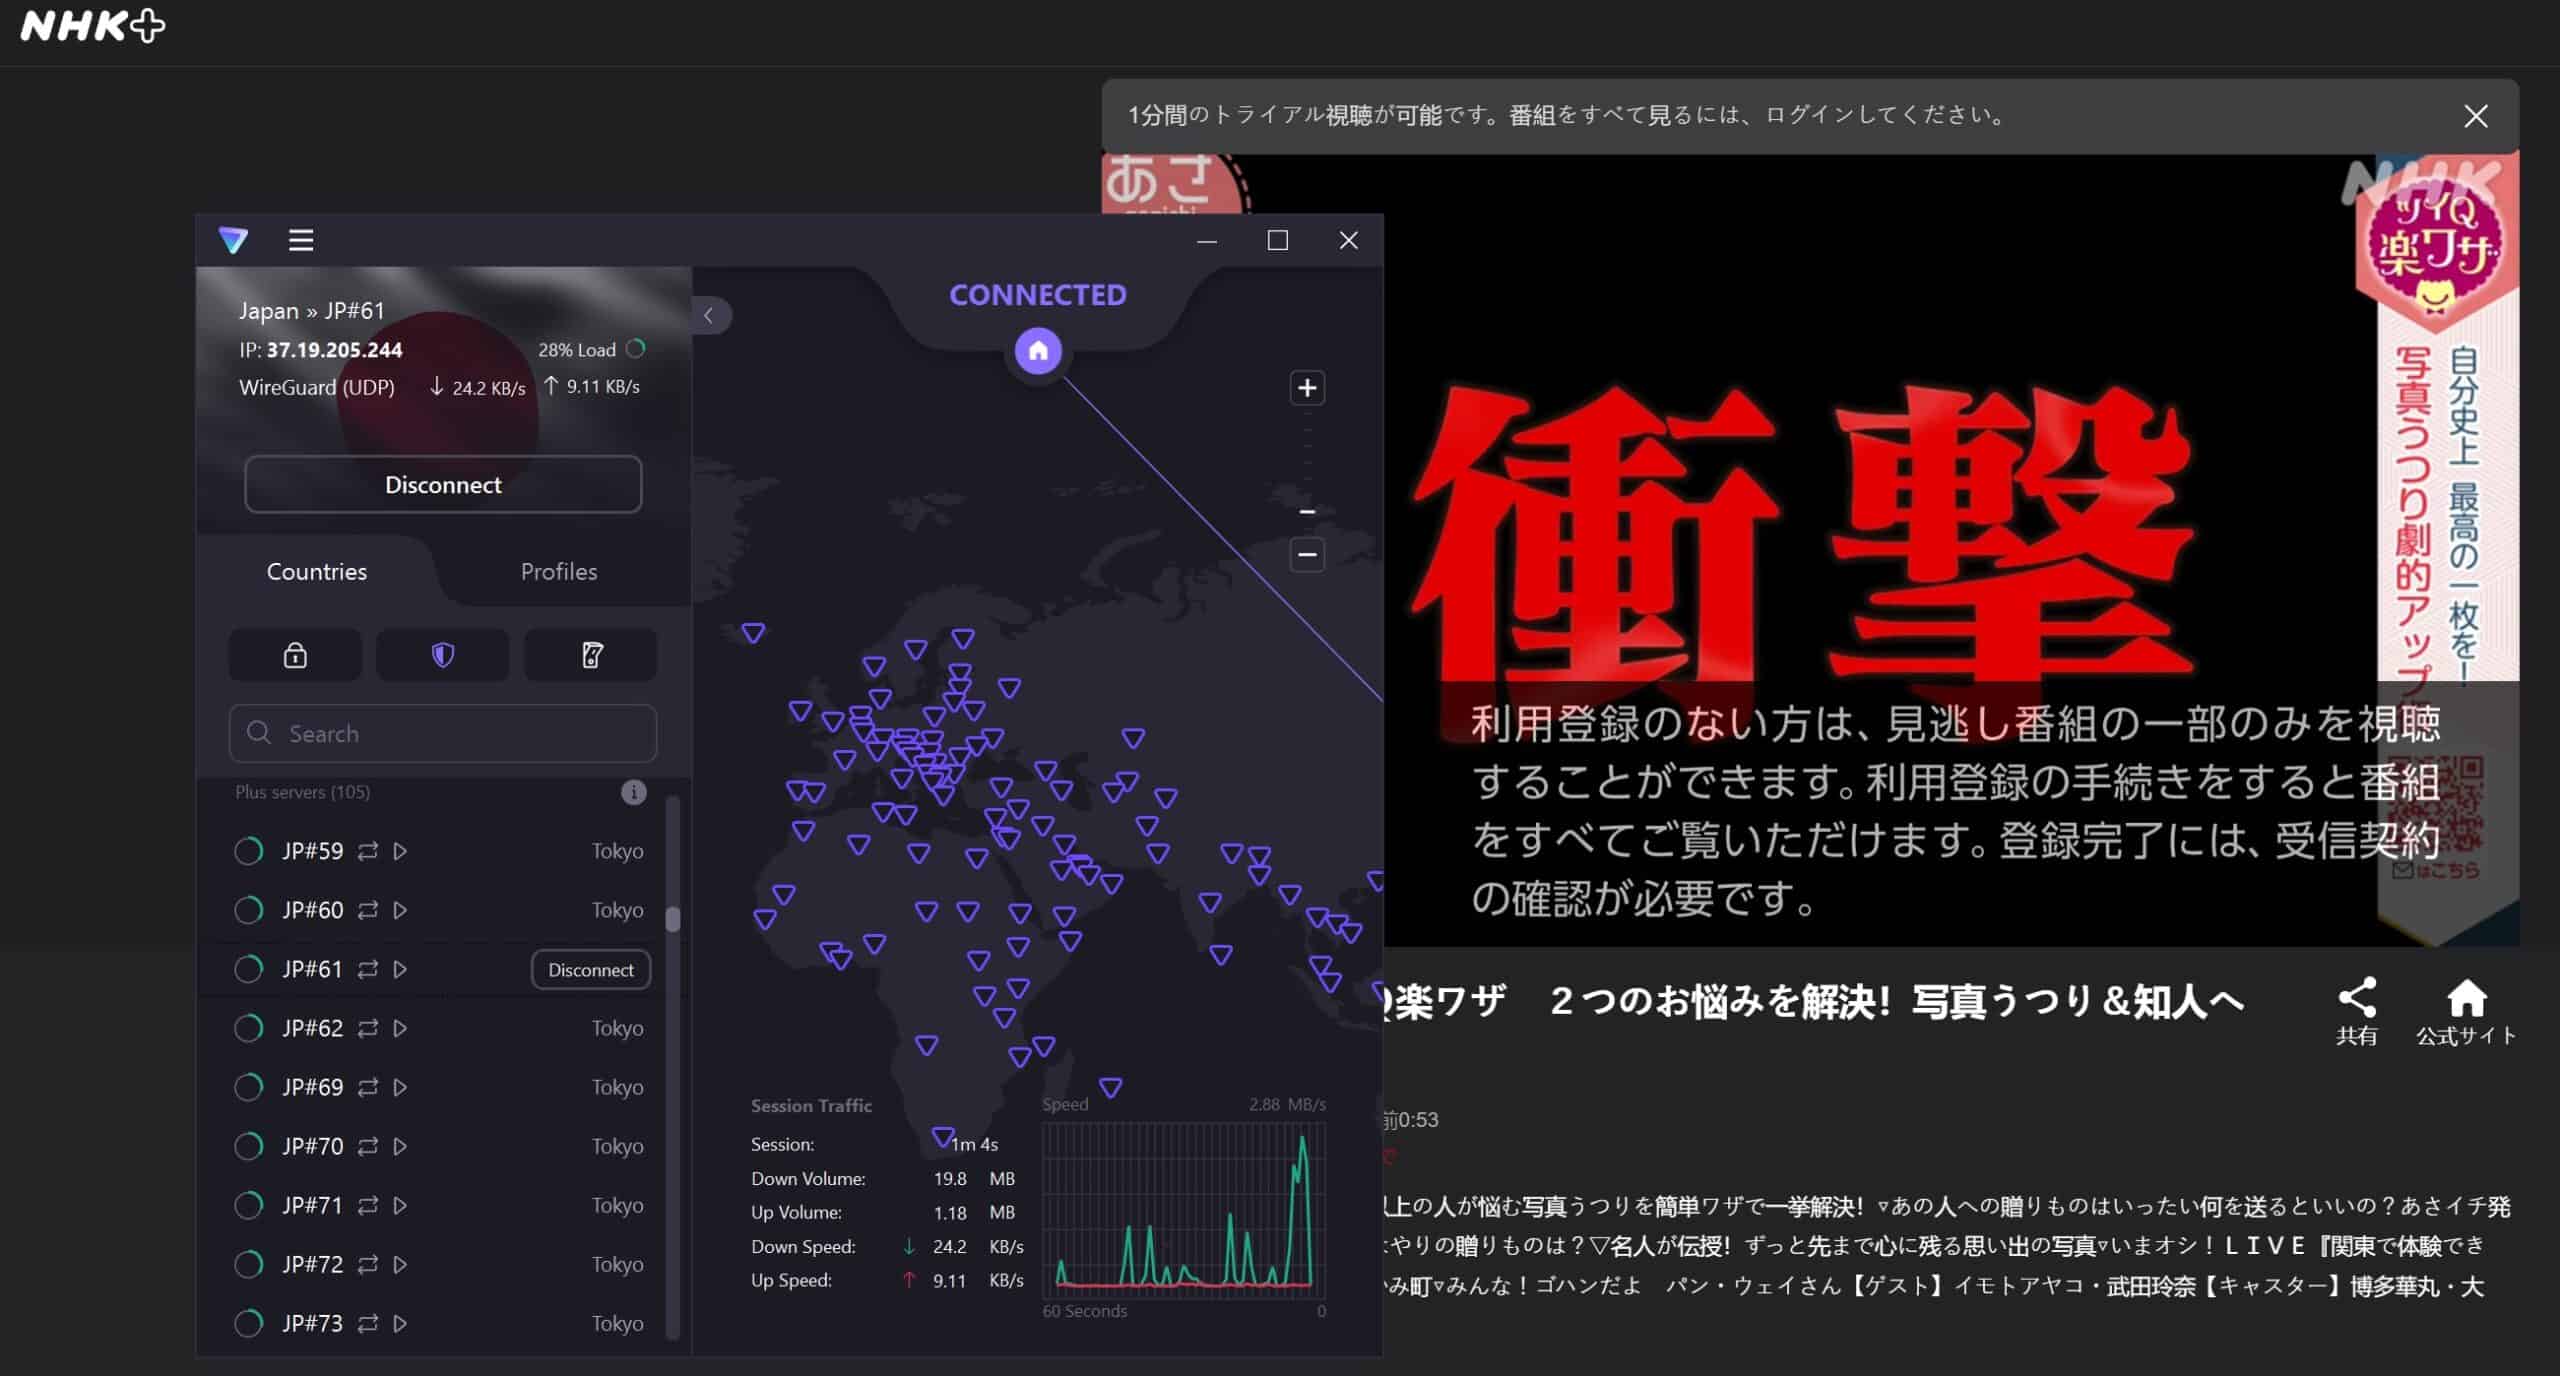This screenshot has height=1376, width=2560.
Task: Switch to the Profiles tab
Action: 559,571
